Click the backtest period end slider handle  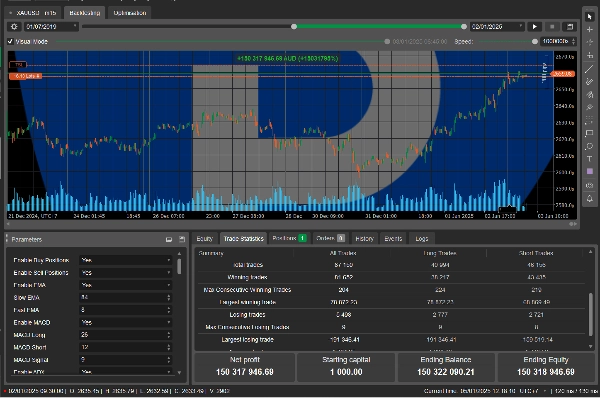[x=464, y=26]
